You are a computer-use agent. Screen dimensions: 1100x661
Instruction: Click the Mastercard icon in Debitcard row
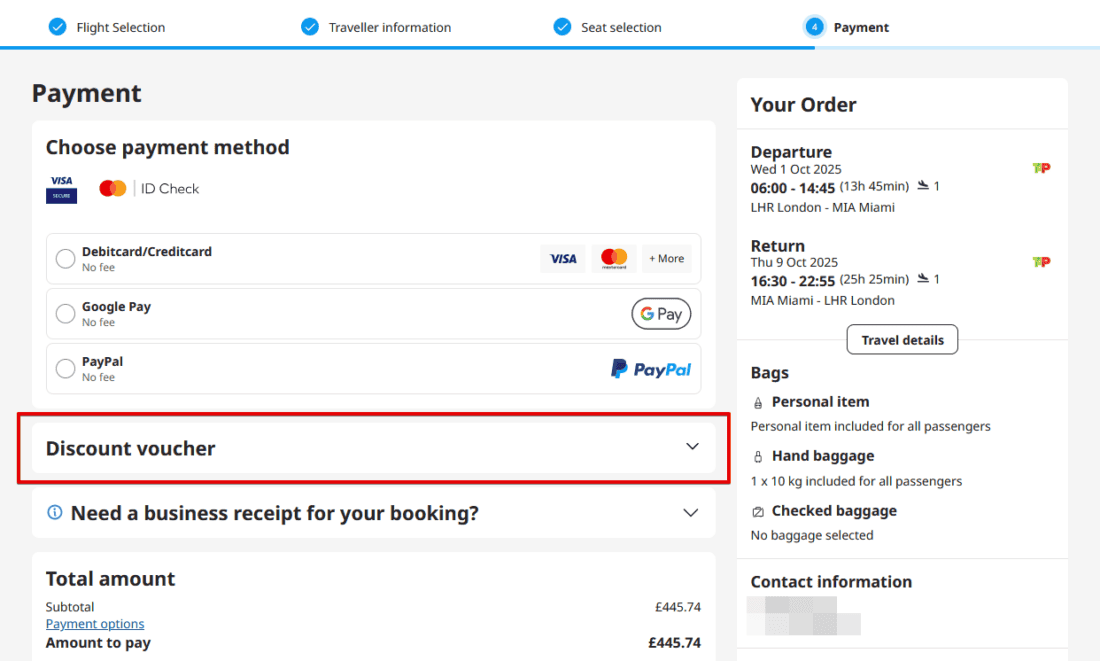tap(614, 259)
